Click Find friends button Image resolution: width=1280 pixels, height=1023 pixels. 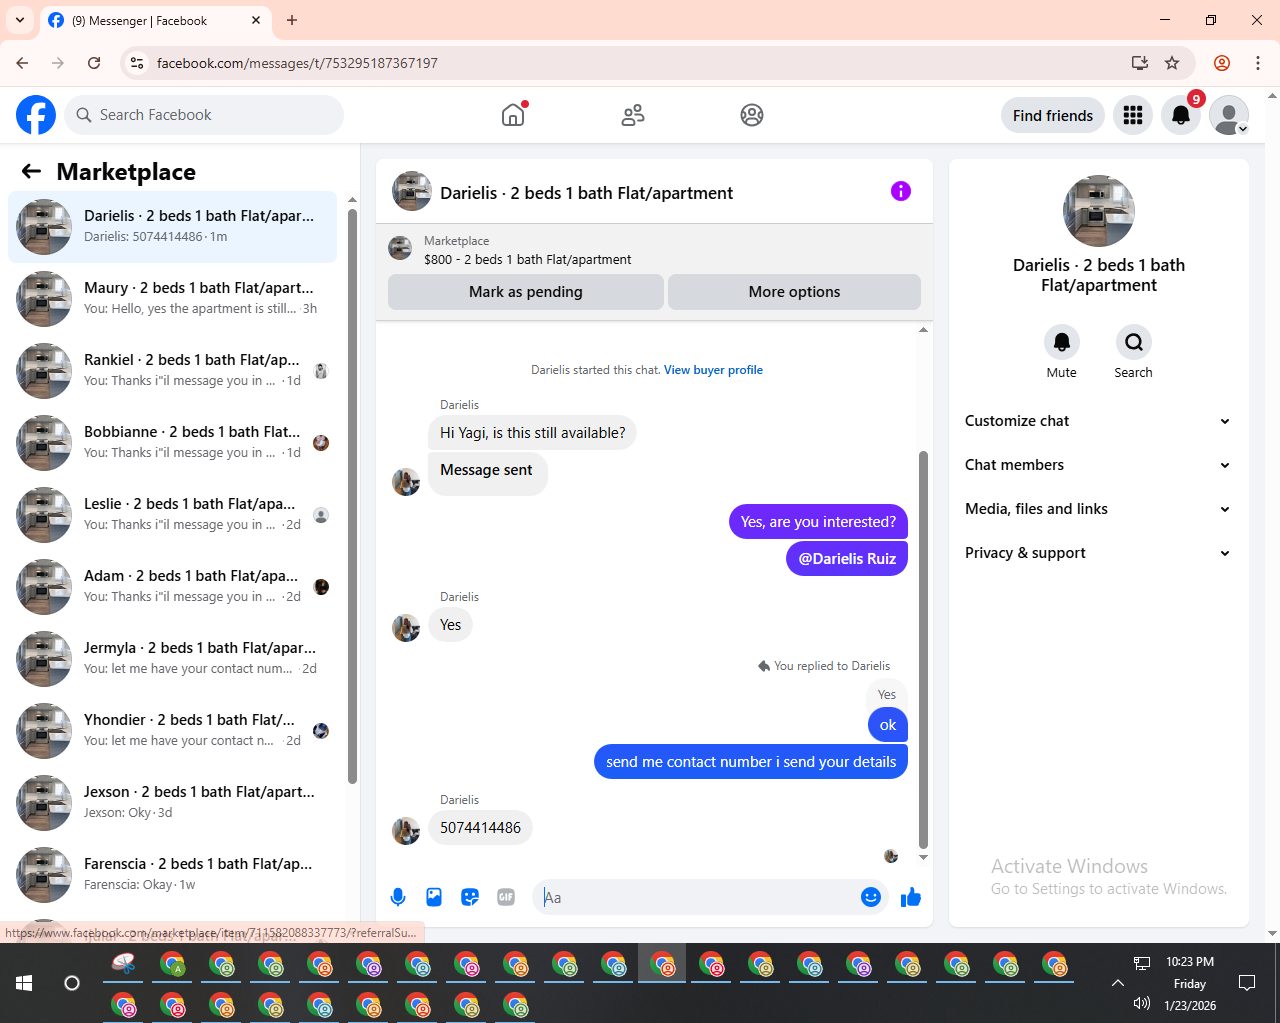click(1053, 115)
